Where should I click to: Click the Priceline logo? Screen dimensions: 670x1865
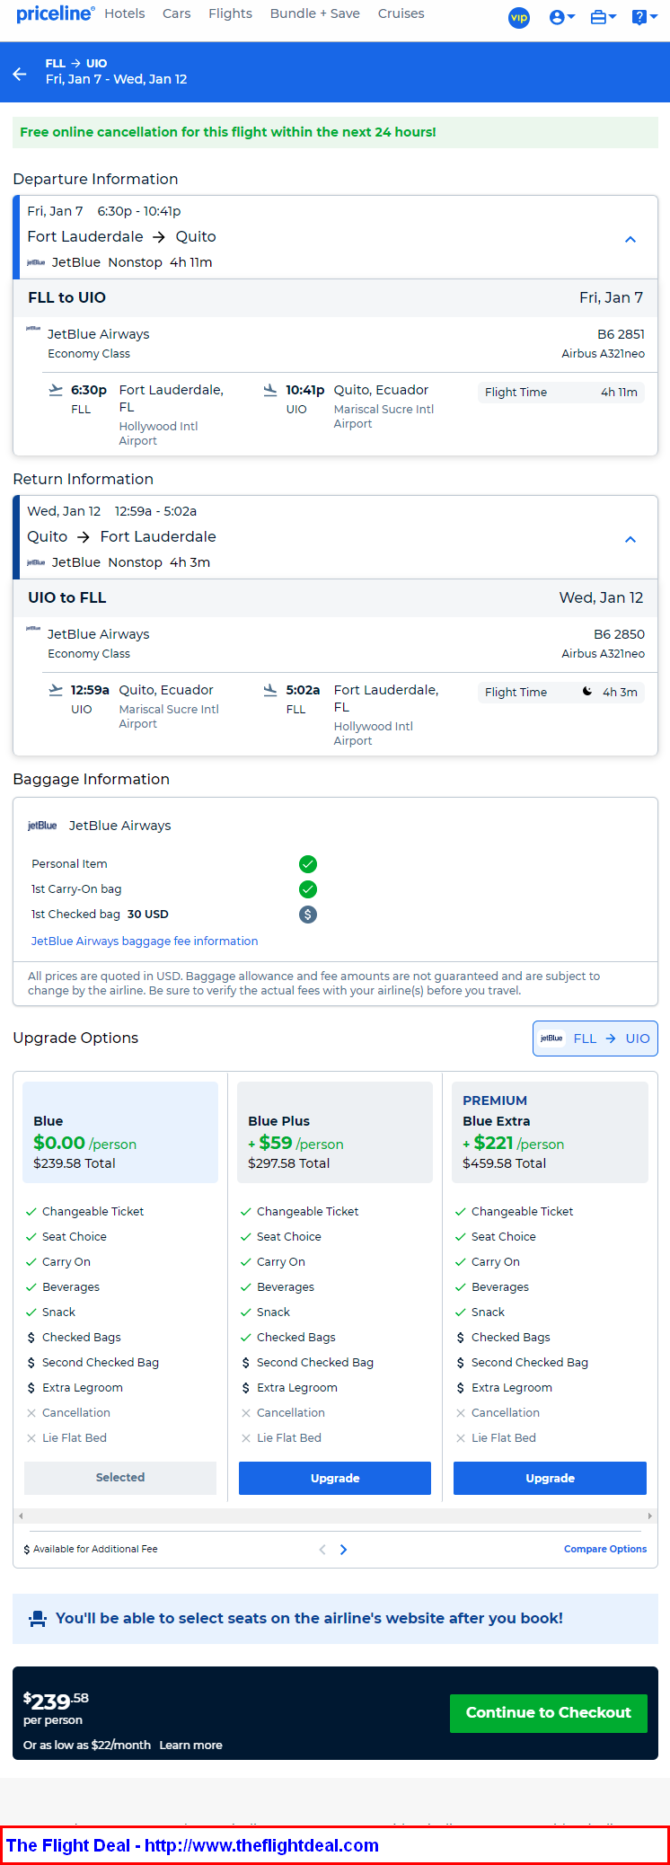[55, 14]
